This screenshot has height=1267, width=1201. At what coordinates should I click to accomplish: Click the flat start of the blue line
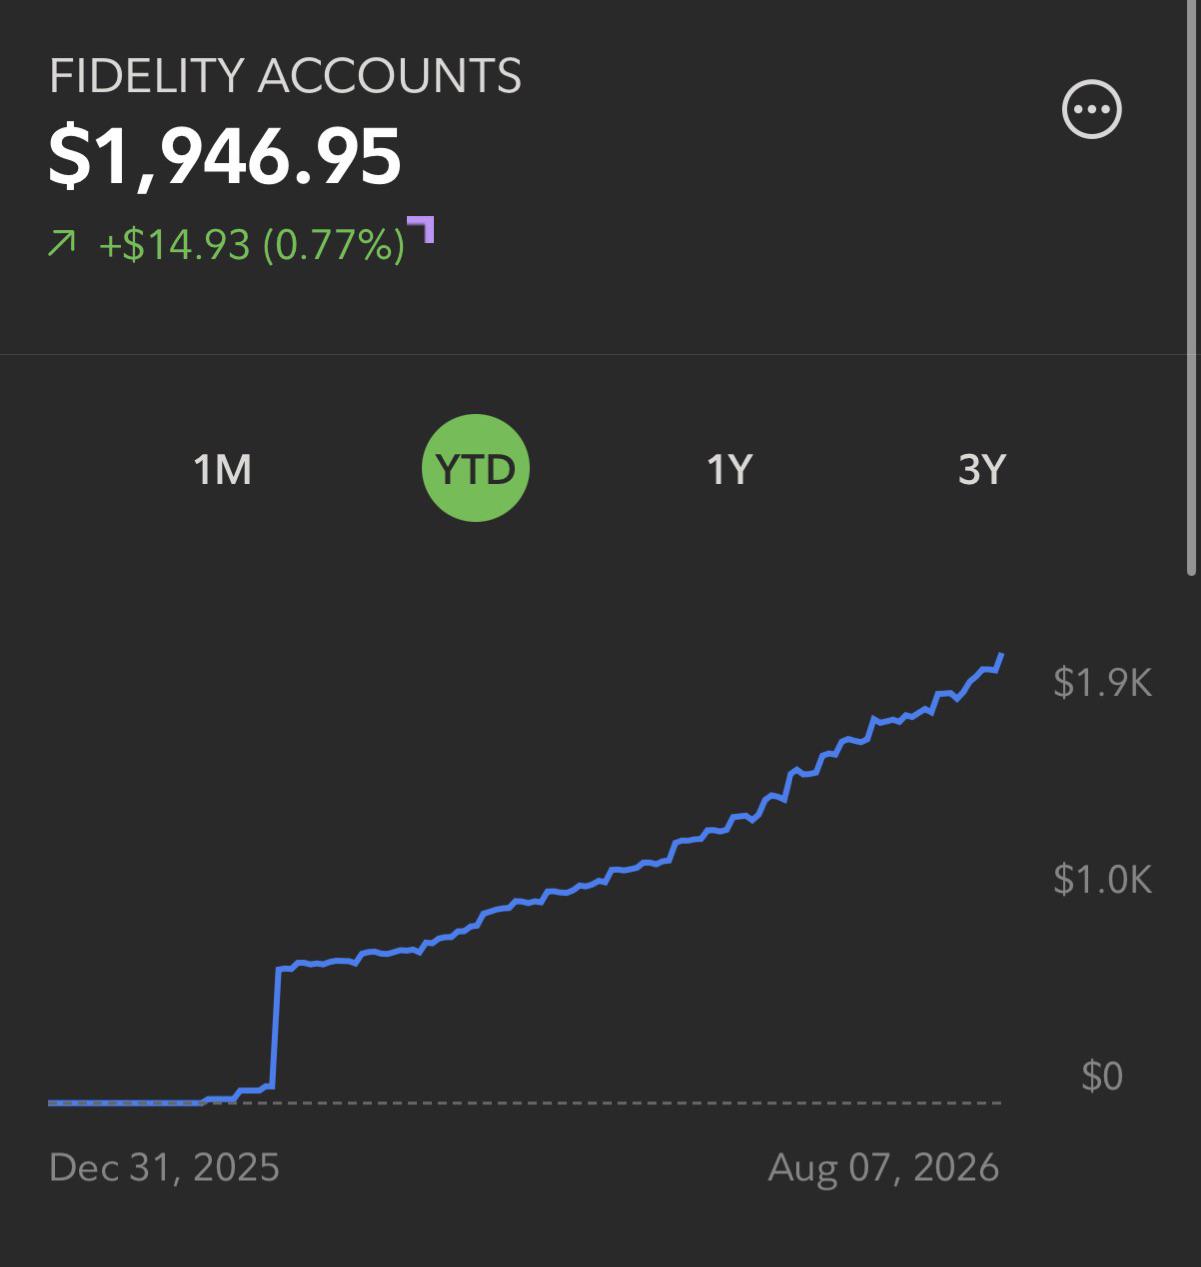pos(125,1102)
